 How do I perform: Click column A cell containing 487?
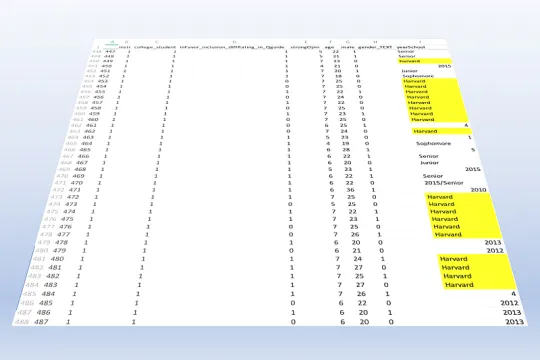click(x=41, y=322)
